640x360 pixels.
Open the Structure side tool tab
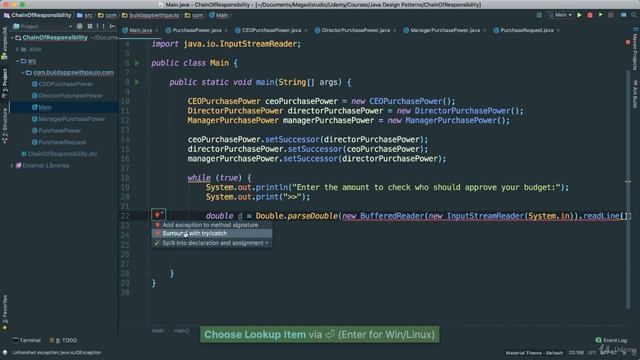4,126
